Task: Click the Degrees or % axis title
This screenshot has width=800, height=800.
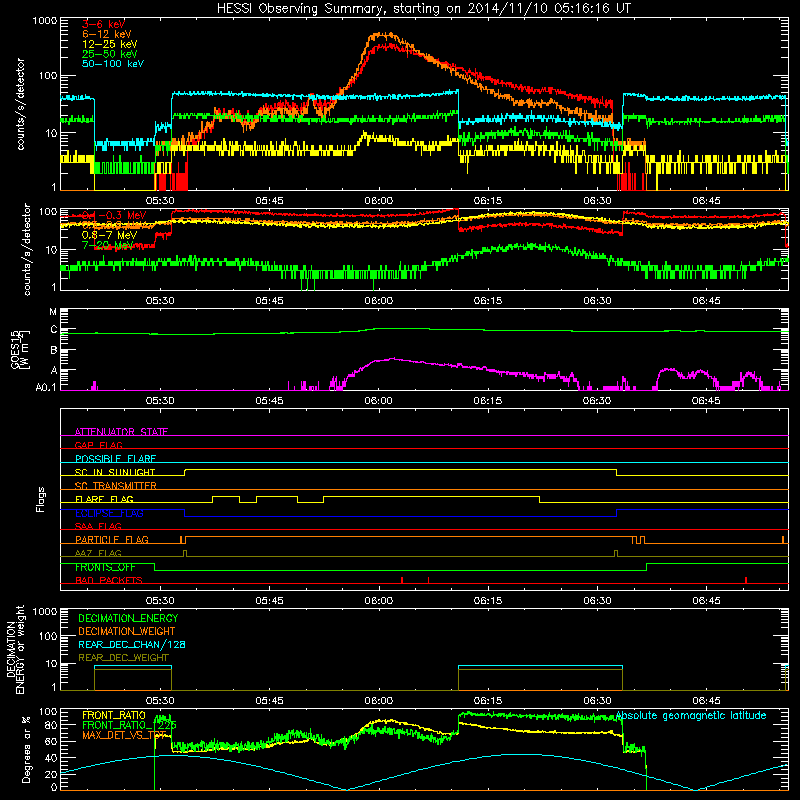Action: pyautogui.click(x=26, y=749)
